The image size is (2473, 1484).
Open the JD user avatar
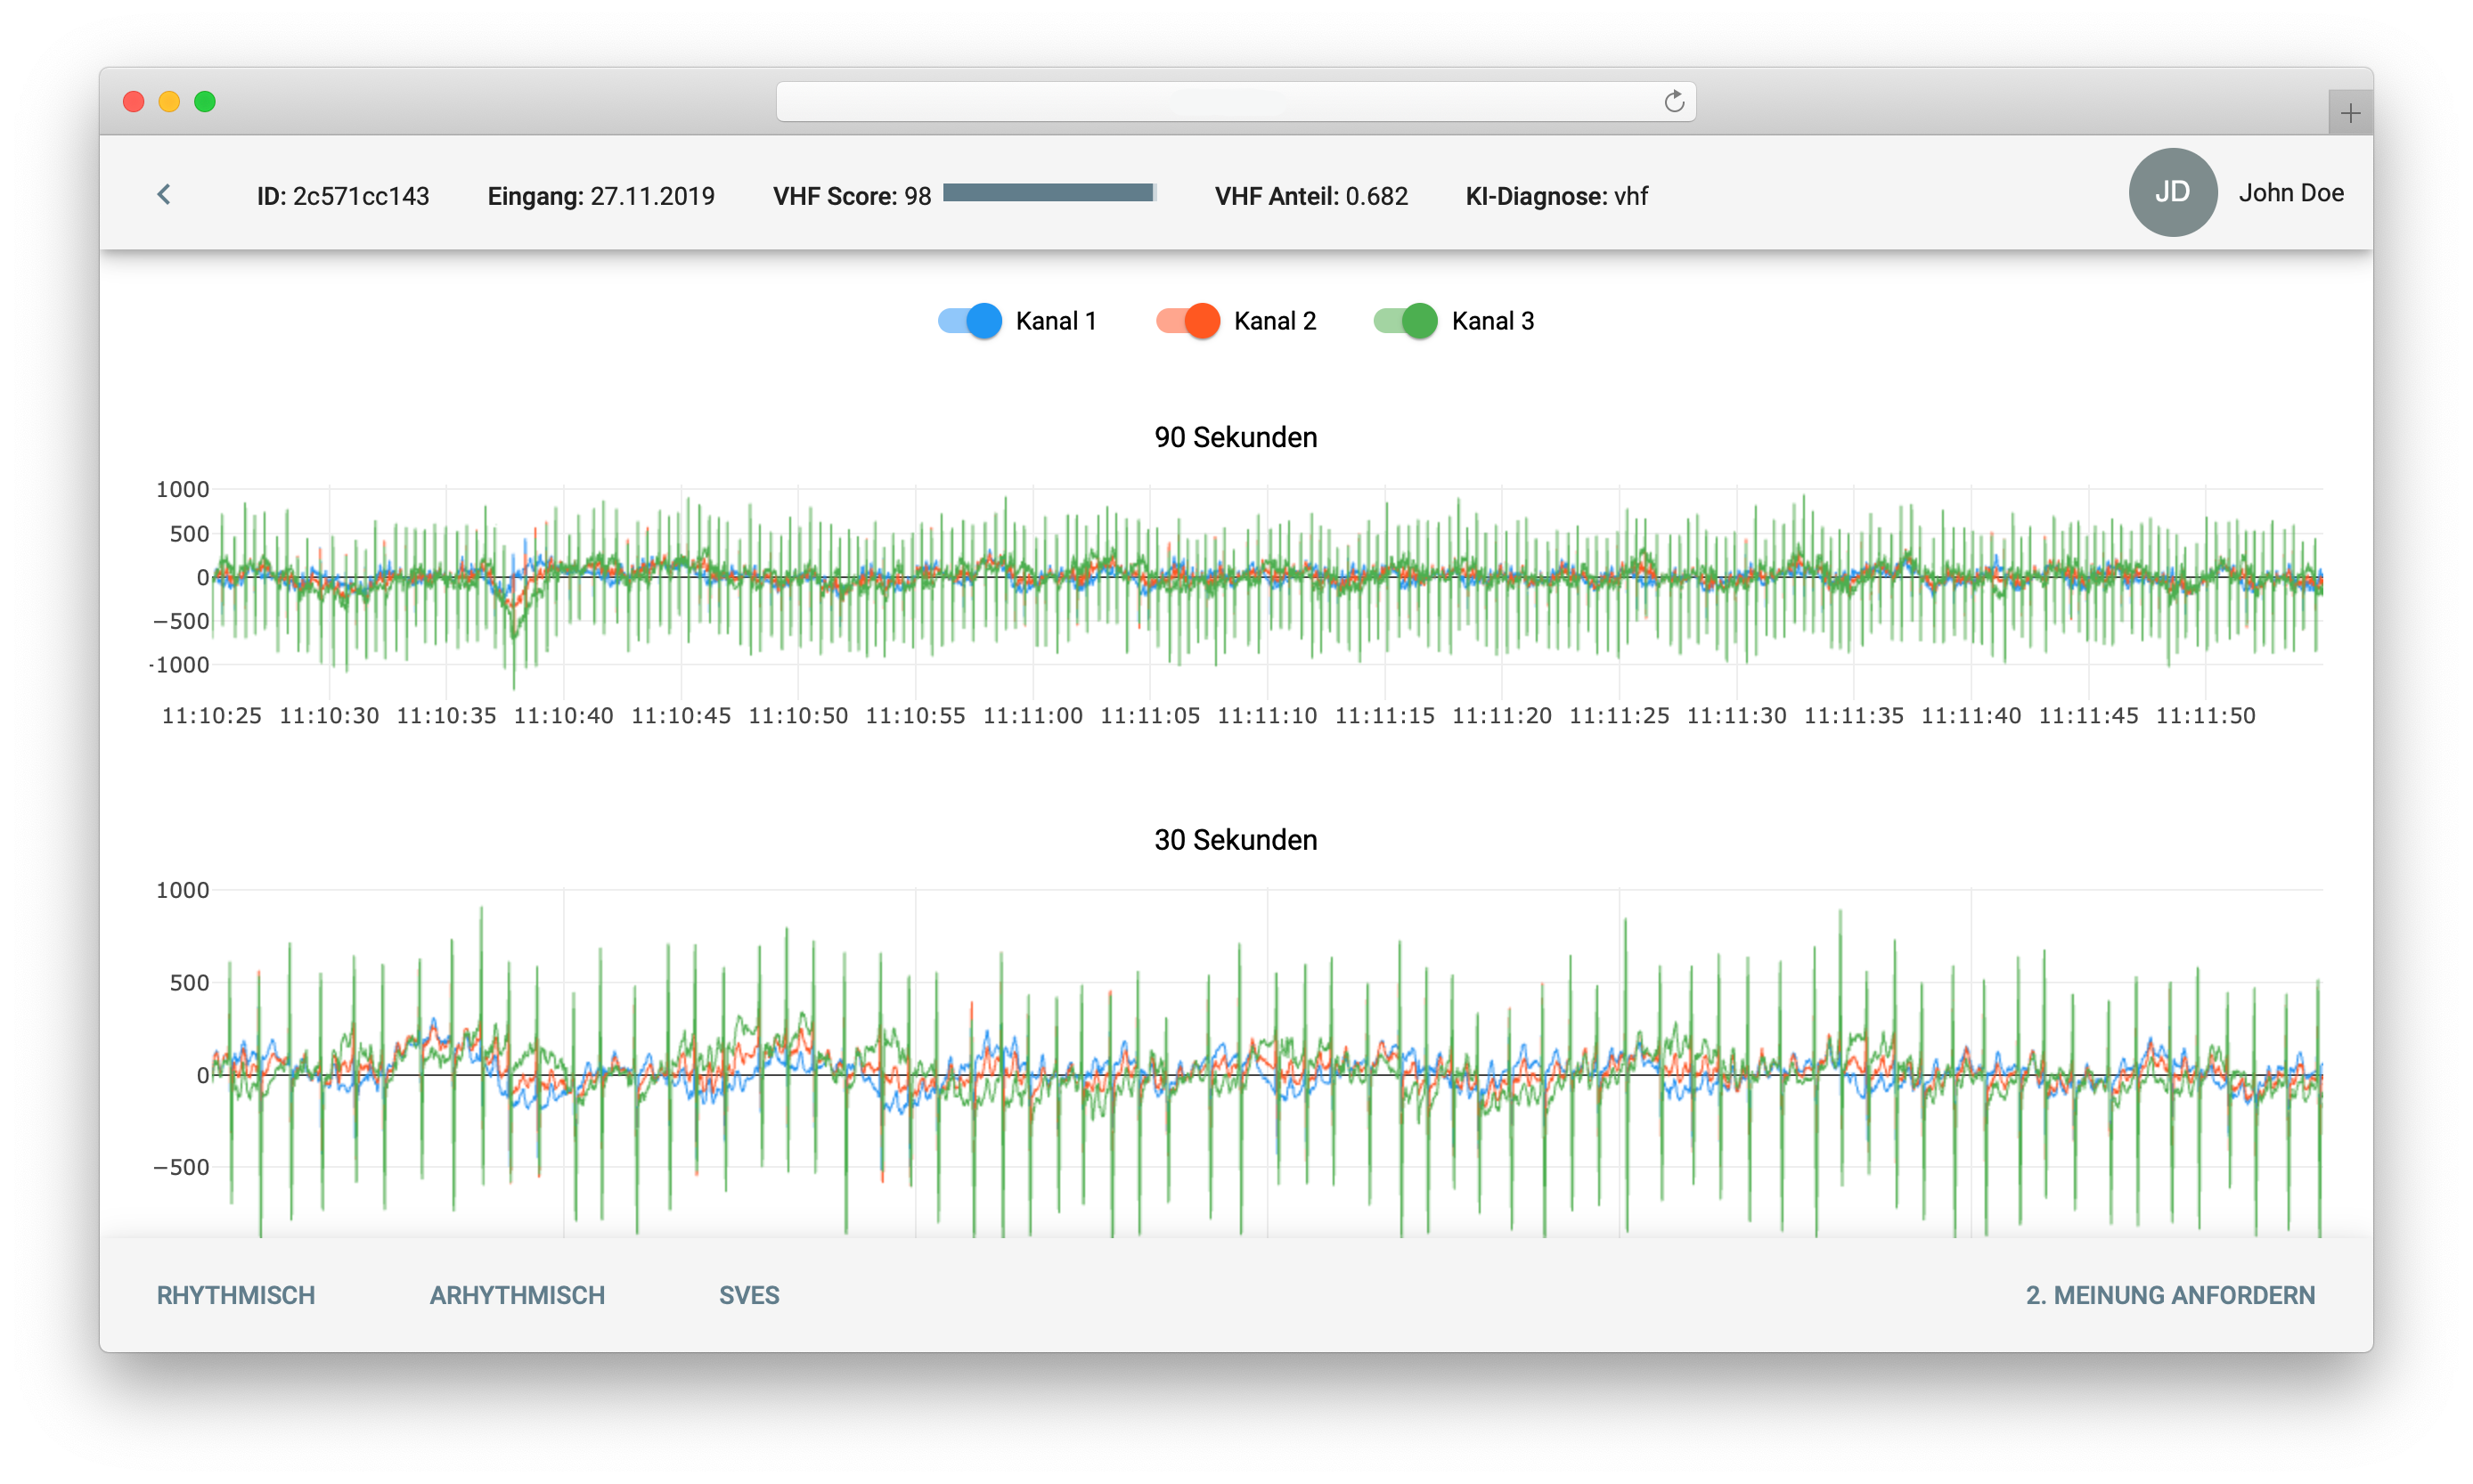2172,192
